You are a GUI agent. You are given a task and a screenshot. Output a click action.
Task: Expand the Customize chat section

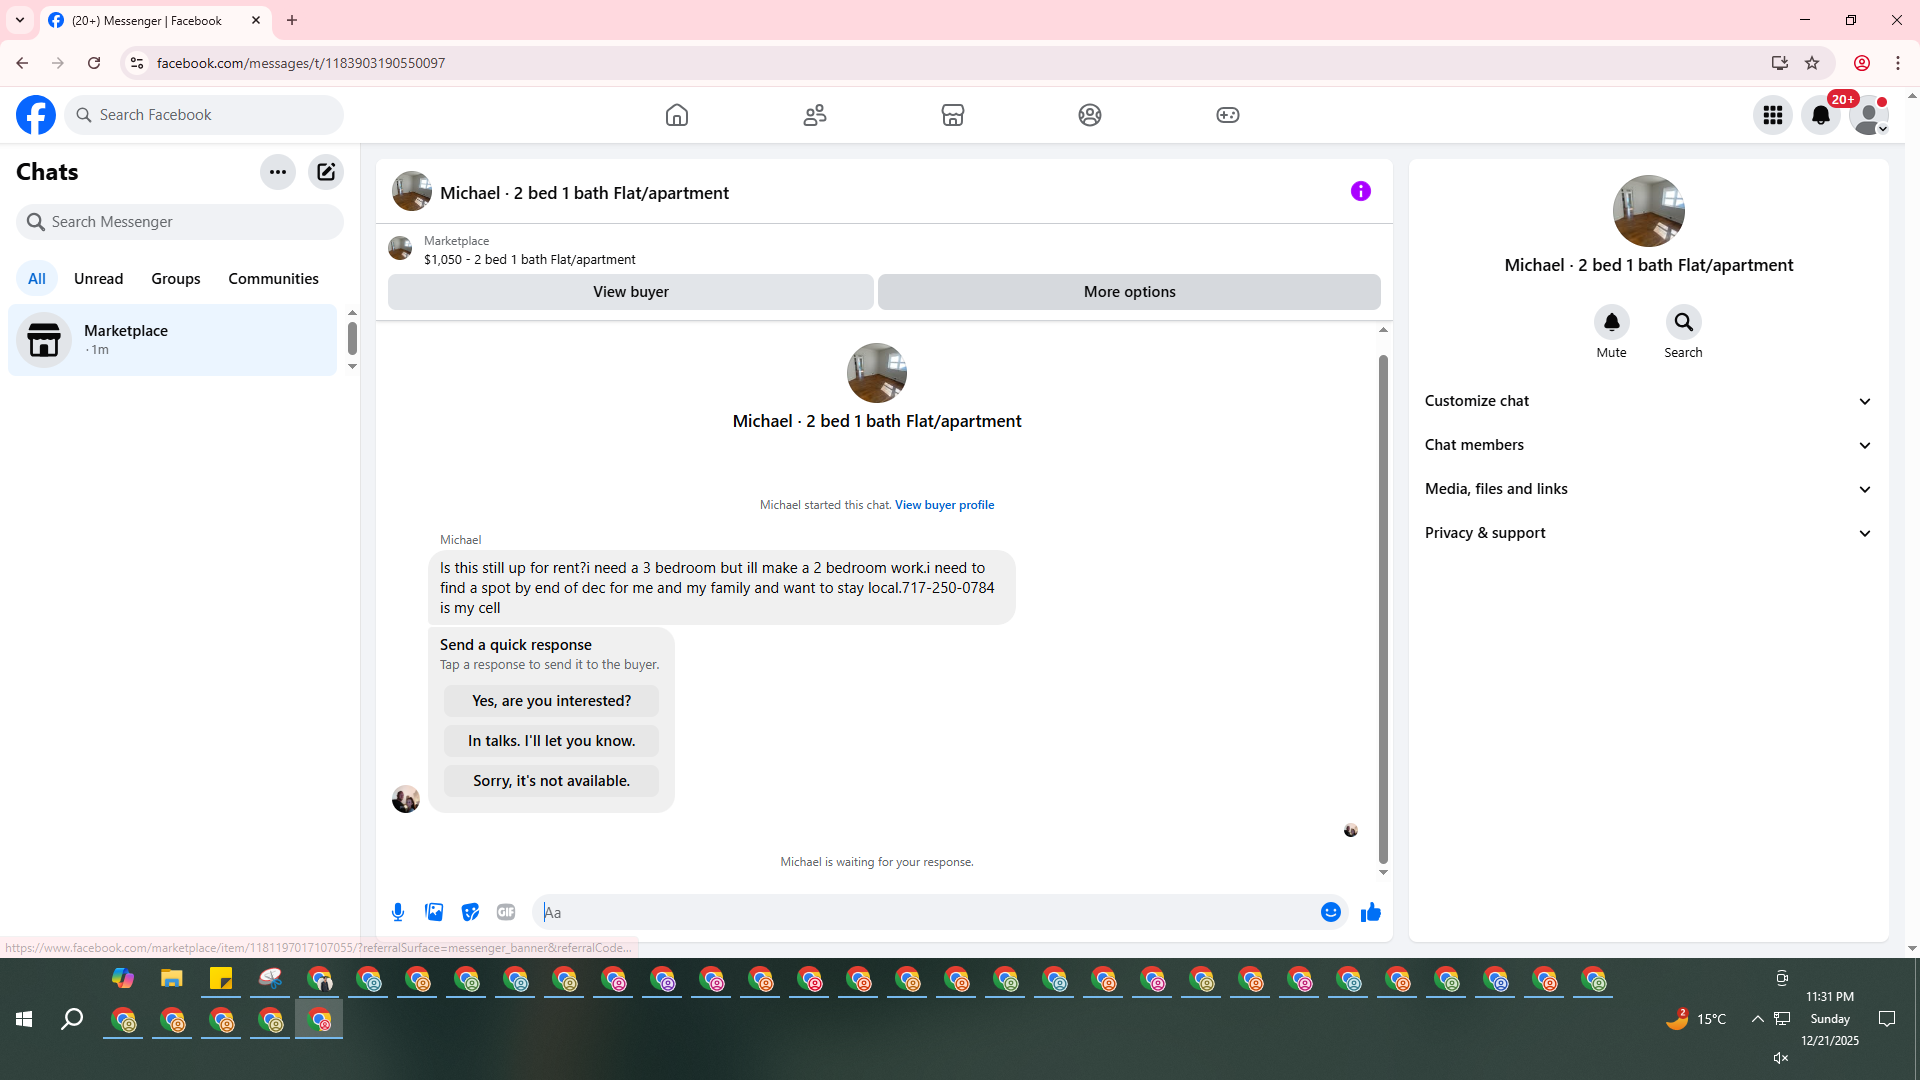tap(1649, 401)
